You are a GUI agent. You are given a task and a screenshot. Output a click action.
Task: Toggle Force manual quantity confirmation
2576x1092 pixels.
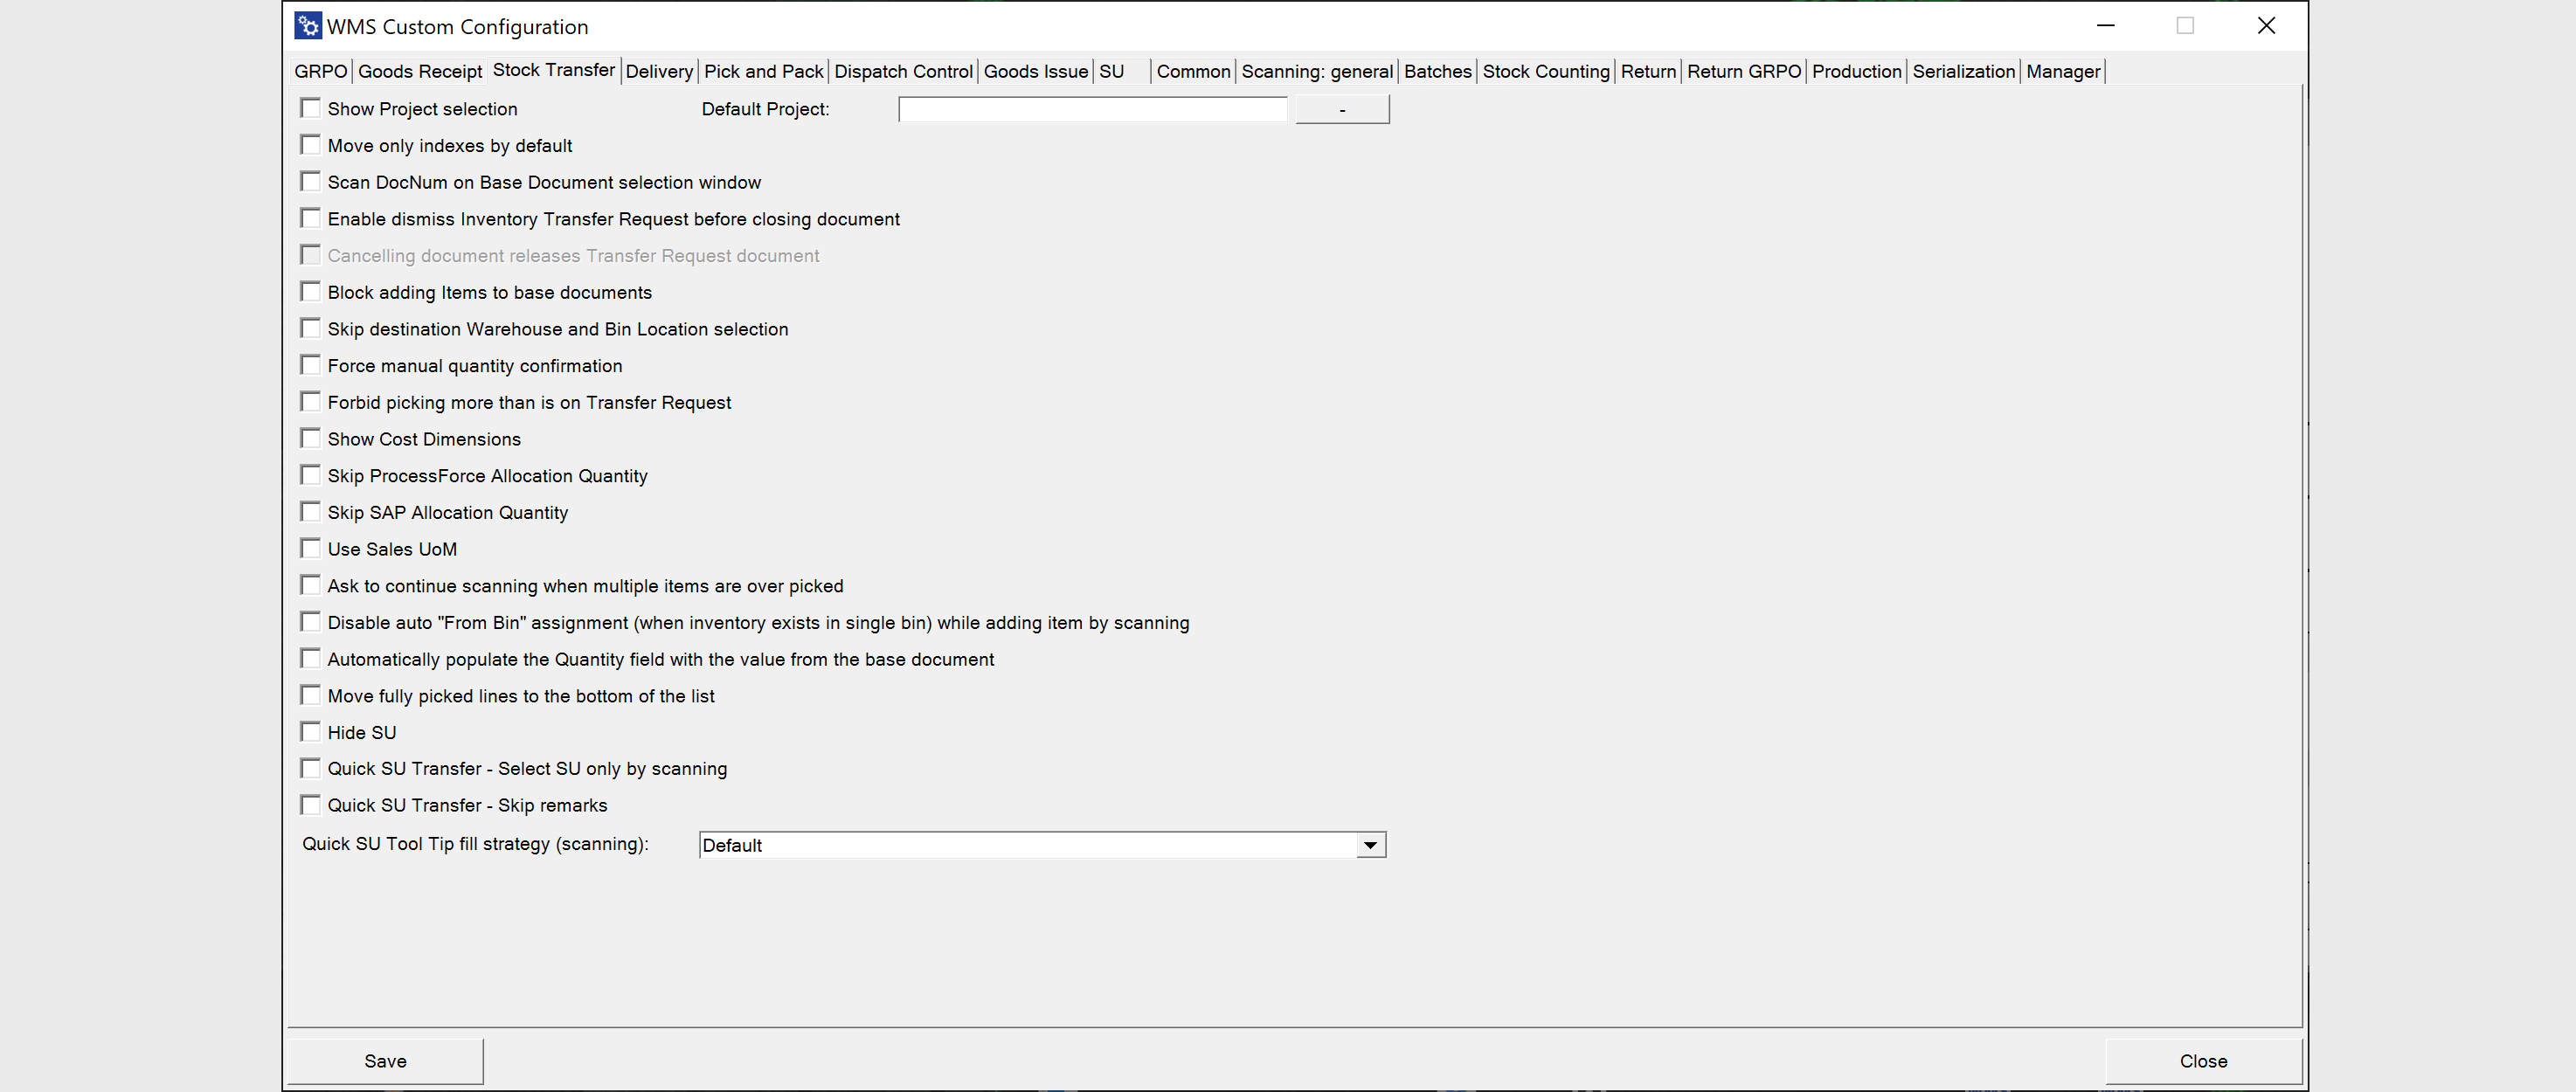pos(311,365)
